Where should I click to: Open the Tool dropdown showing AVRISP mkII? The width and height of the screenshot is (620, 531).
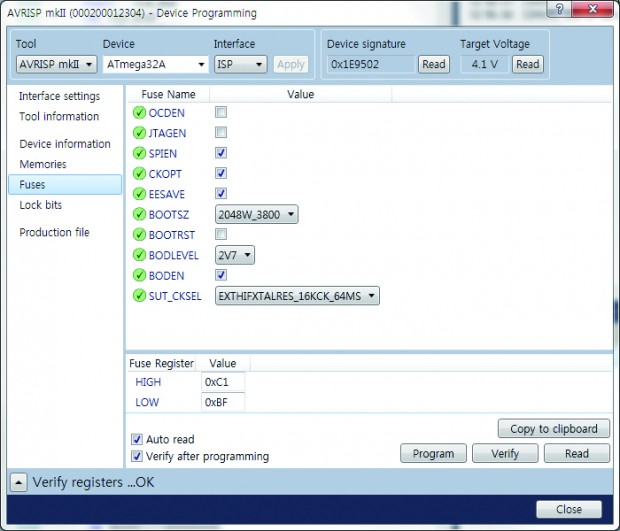57,64
